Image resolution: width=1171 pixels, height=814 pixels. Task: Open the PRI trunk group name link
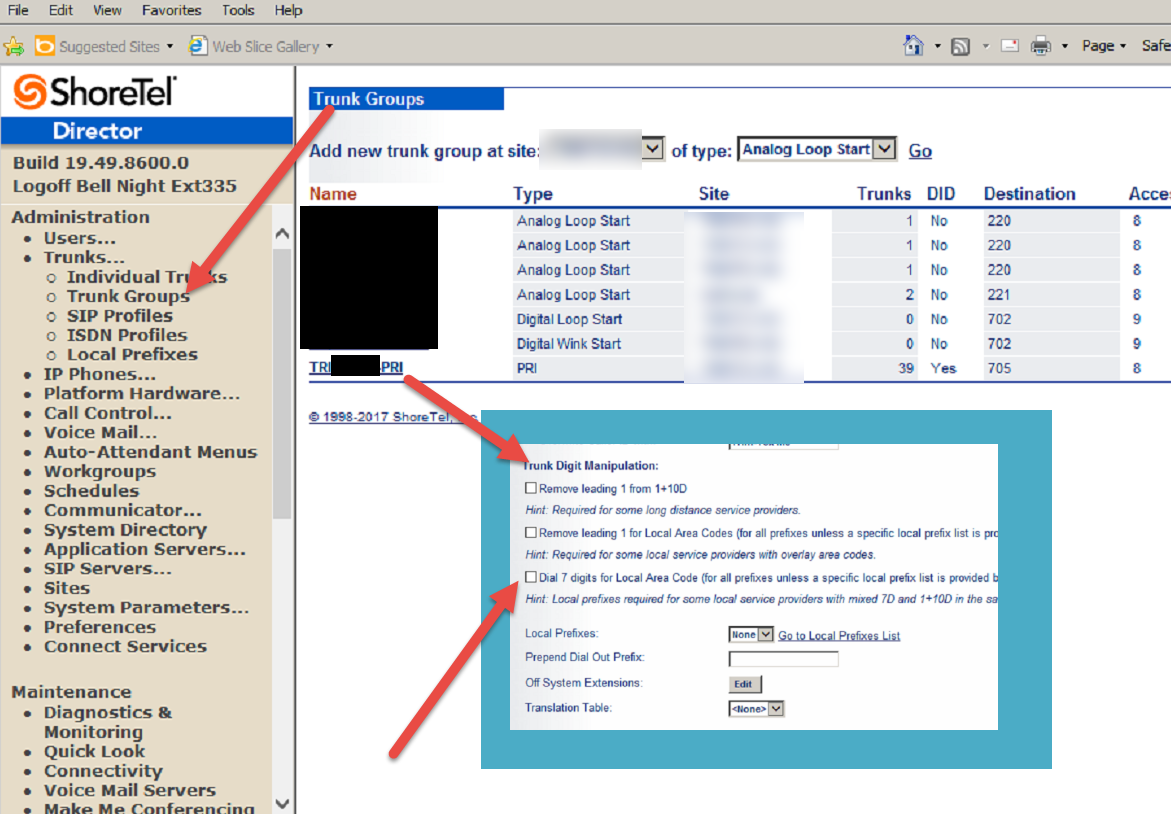(x=356, y=367)
